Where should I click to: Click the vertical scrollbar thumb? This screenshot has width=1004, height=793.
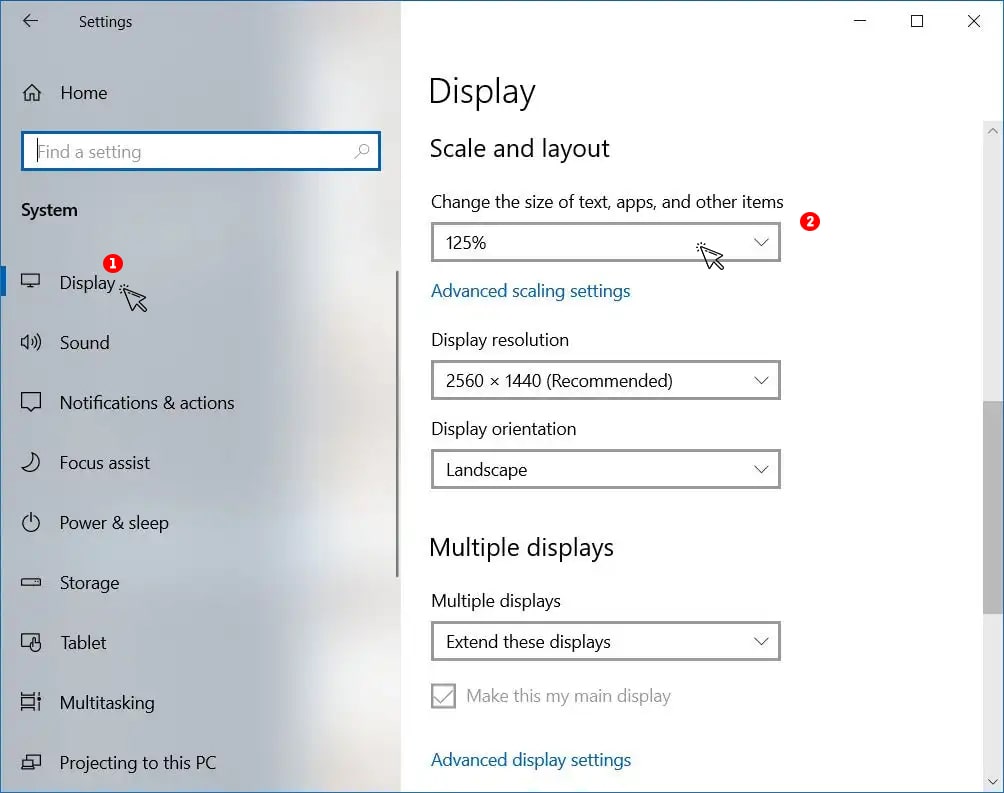tap(992, 507)
